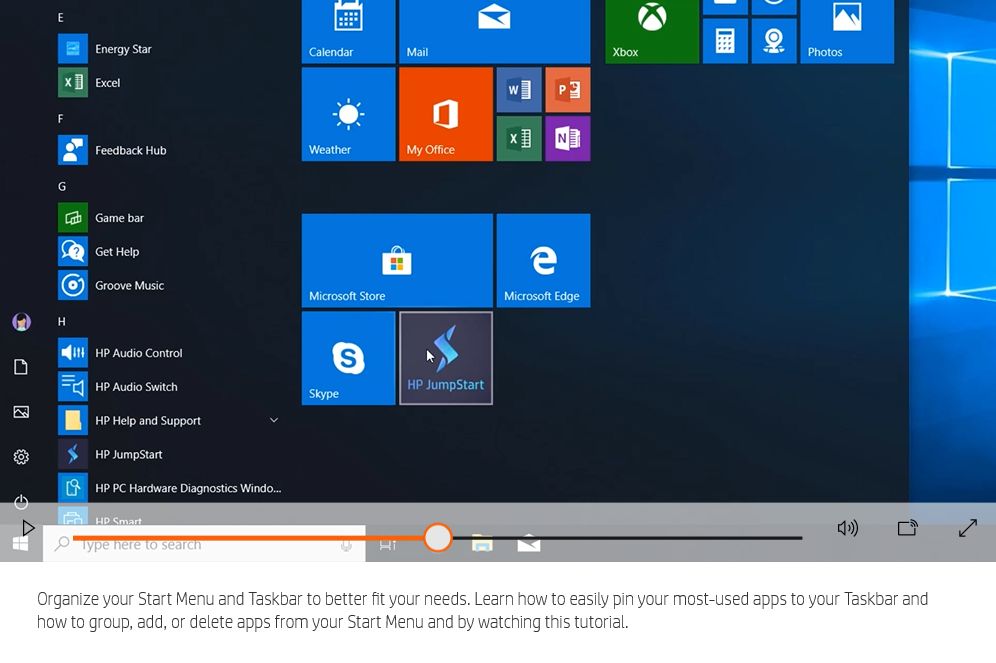
Task: Open Pictures from Start sidebar
Action: point(21,412)
